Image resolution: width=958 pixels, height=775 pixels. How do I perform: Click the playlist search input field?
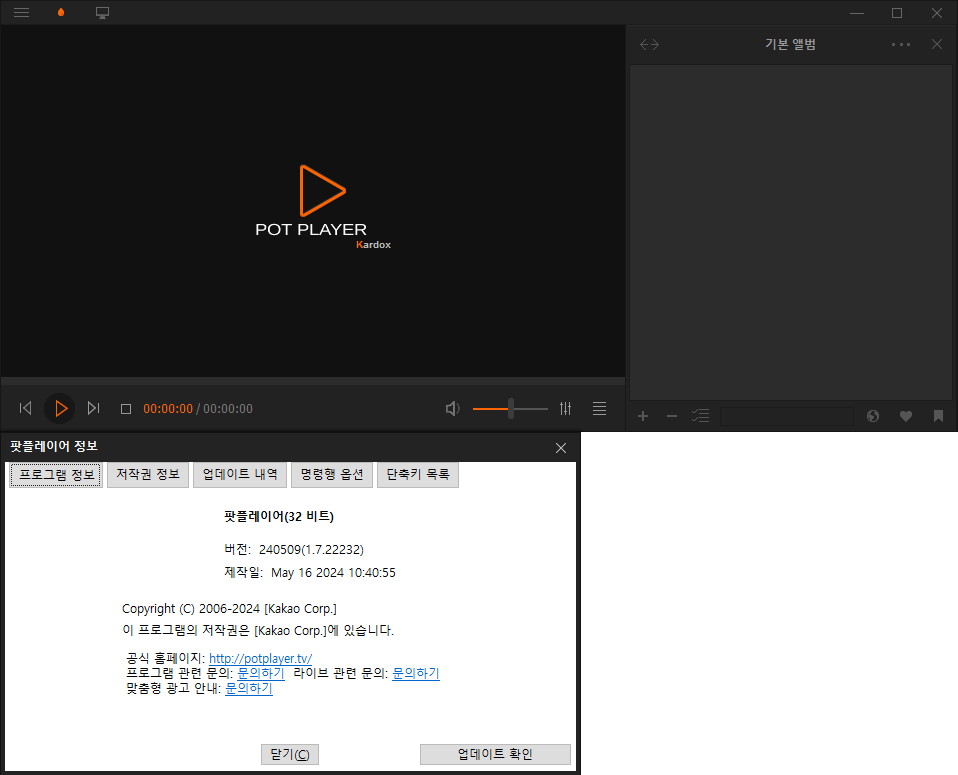coord(787,416)
